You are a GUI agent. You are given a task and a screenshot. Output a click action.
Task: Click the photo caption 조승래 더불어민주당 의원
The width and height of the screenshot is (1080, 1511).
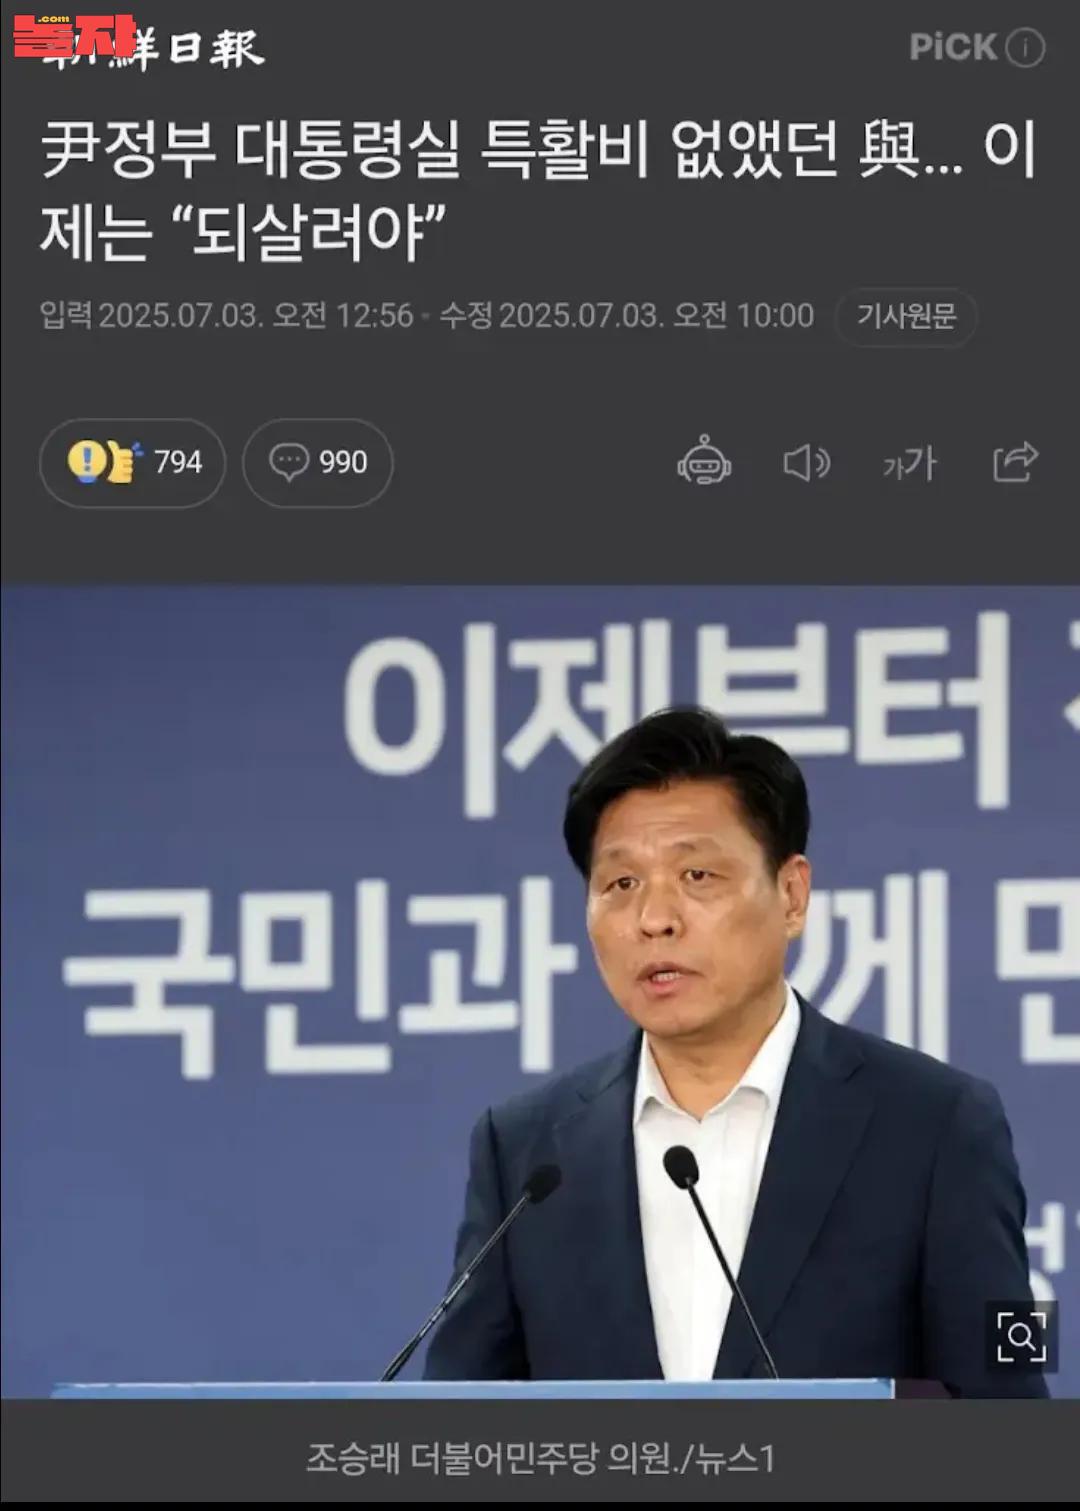(540, 1458)
